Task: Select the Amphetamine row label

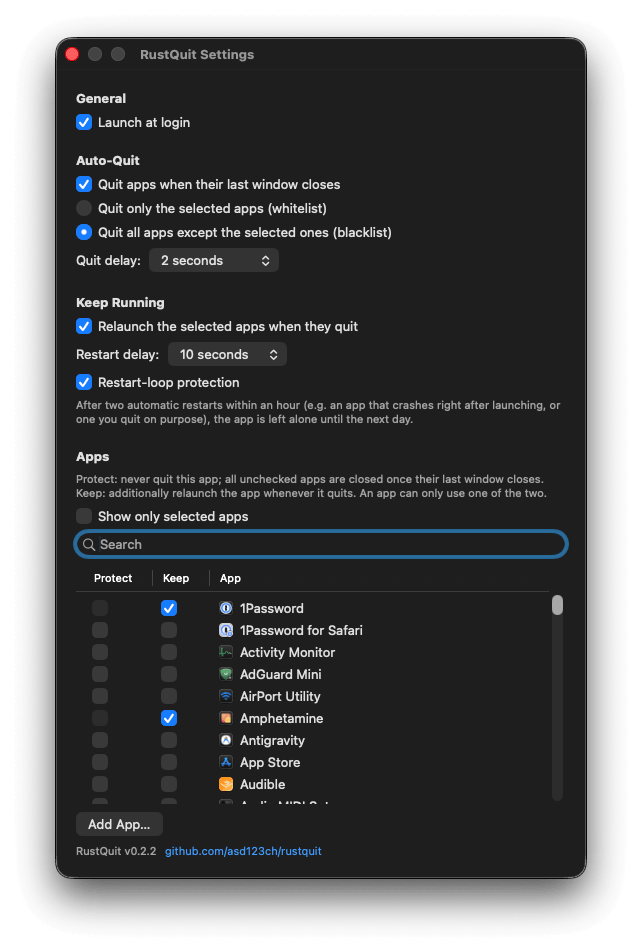Action: 281,718
